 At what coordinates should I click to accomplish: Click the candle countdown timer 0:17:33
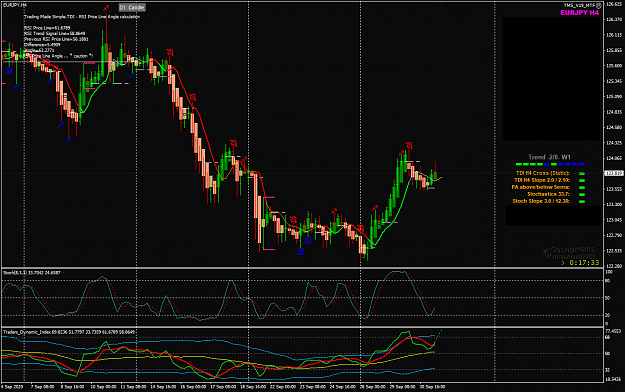click(584, 263)
